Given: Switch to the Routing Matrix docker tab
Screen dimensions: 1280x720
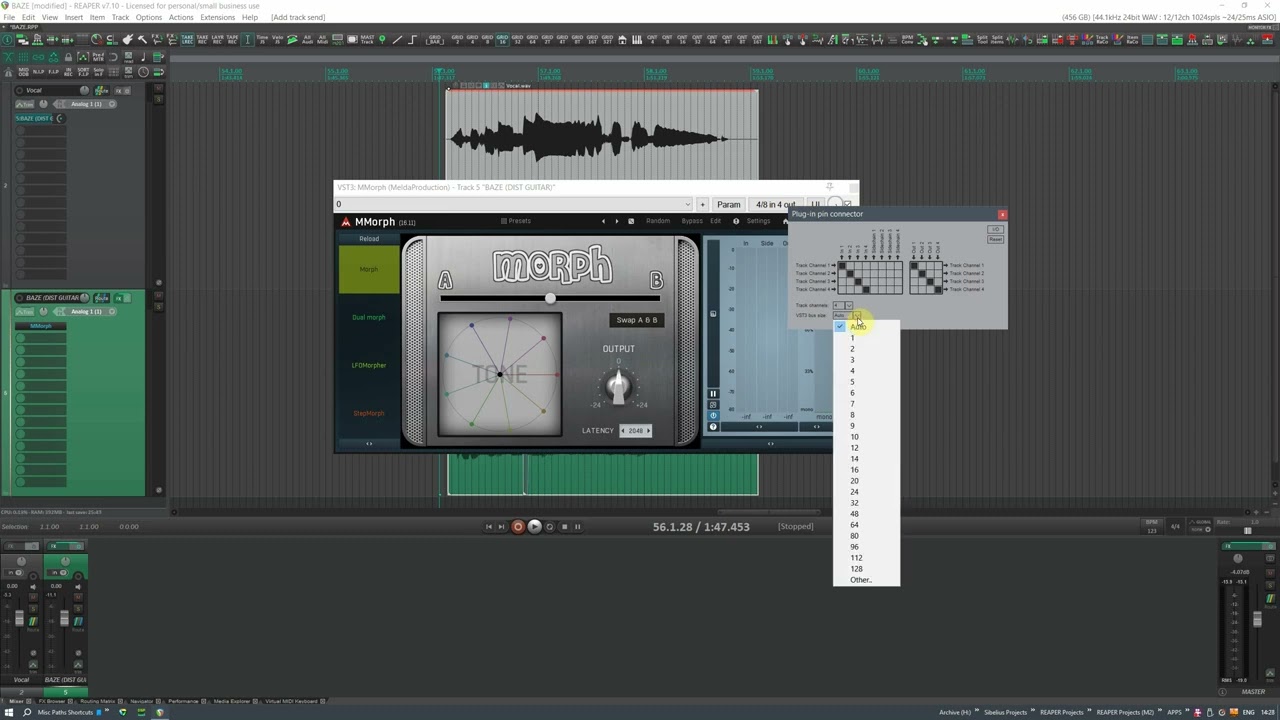Looking at the screenshot, I should click(x=99, y=701).
